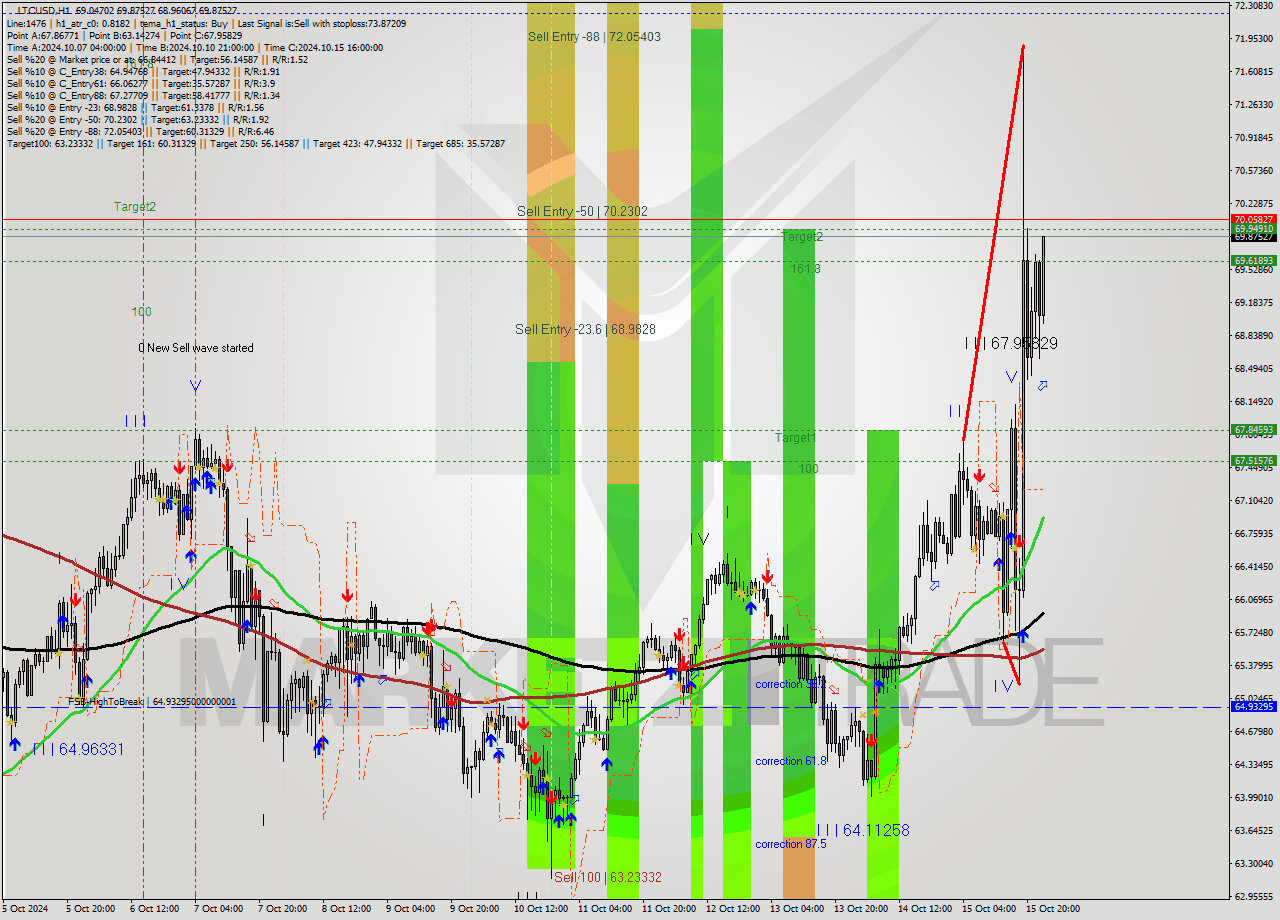Click the green 'Target2' label near the 6 Oct dashed line
Screen dimensions: 1280x920
[135, 207]
